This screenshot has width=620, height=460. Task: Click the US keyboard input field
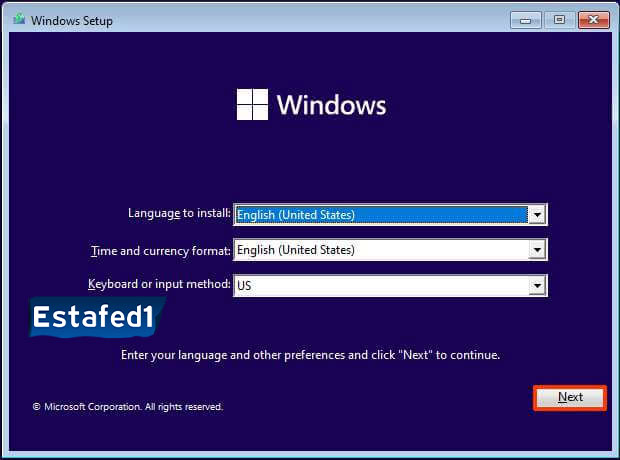(x=380, y=285)
